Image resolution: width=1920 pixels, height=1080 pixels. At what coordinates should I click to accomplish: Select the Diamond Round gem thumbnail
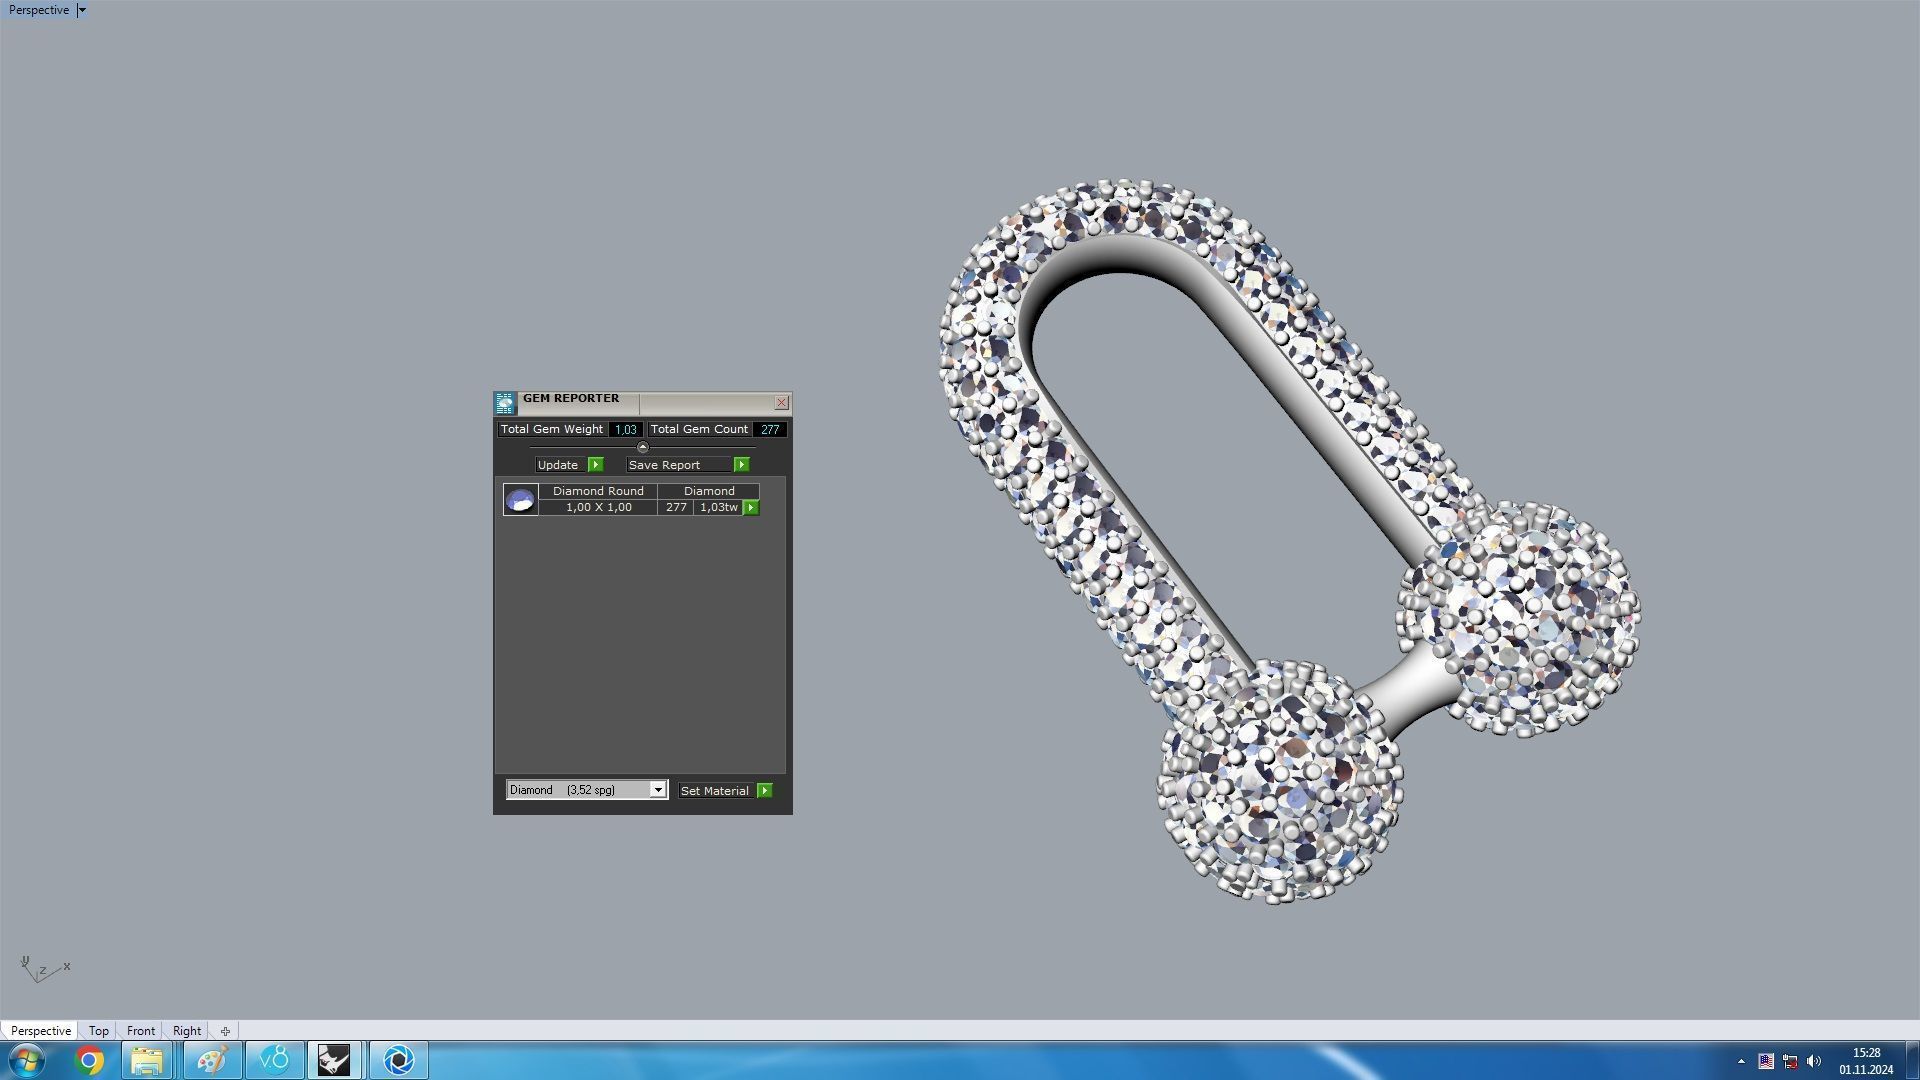[520, 499]
